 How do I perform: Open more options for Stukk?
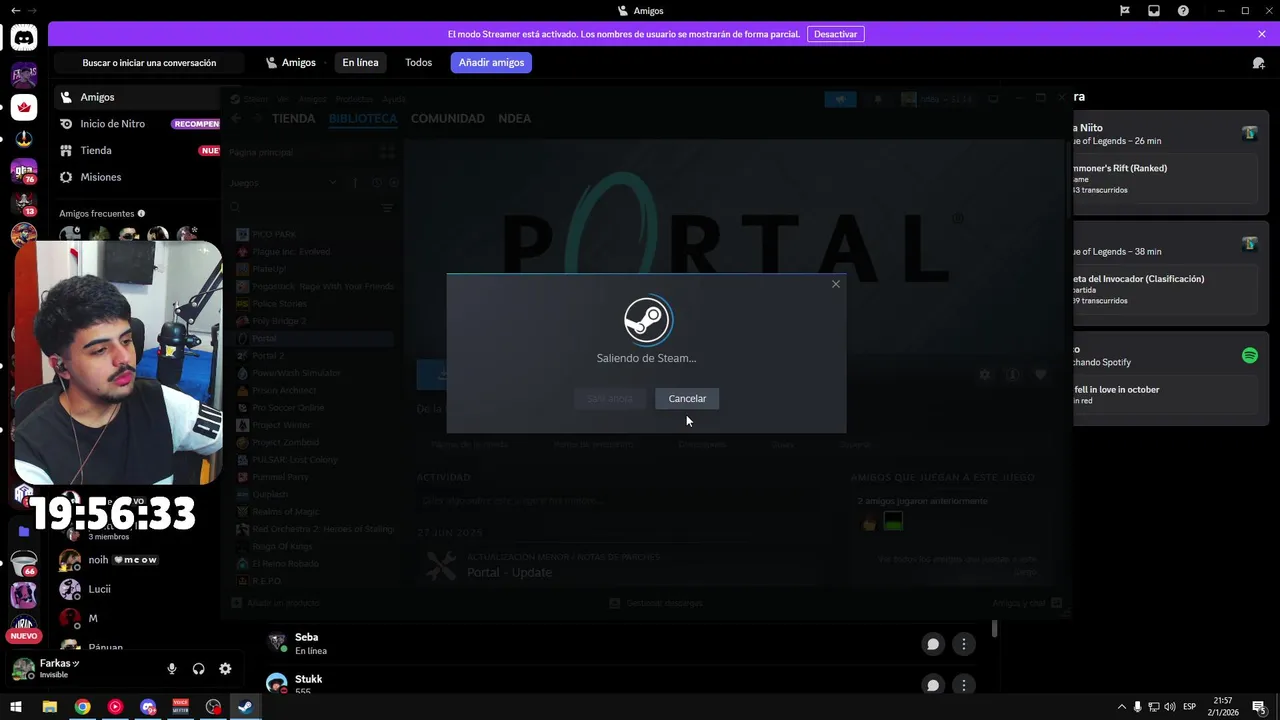pos(963,685)
